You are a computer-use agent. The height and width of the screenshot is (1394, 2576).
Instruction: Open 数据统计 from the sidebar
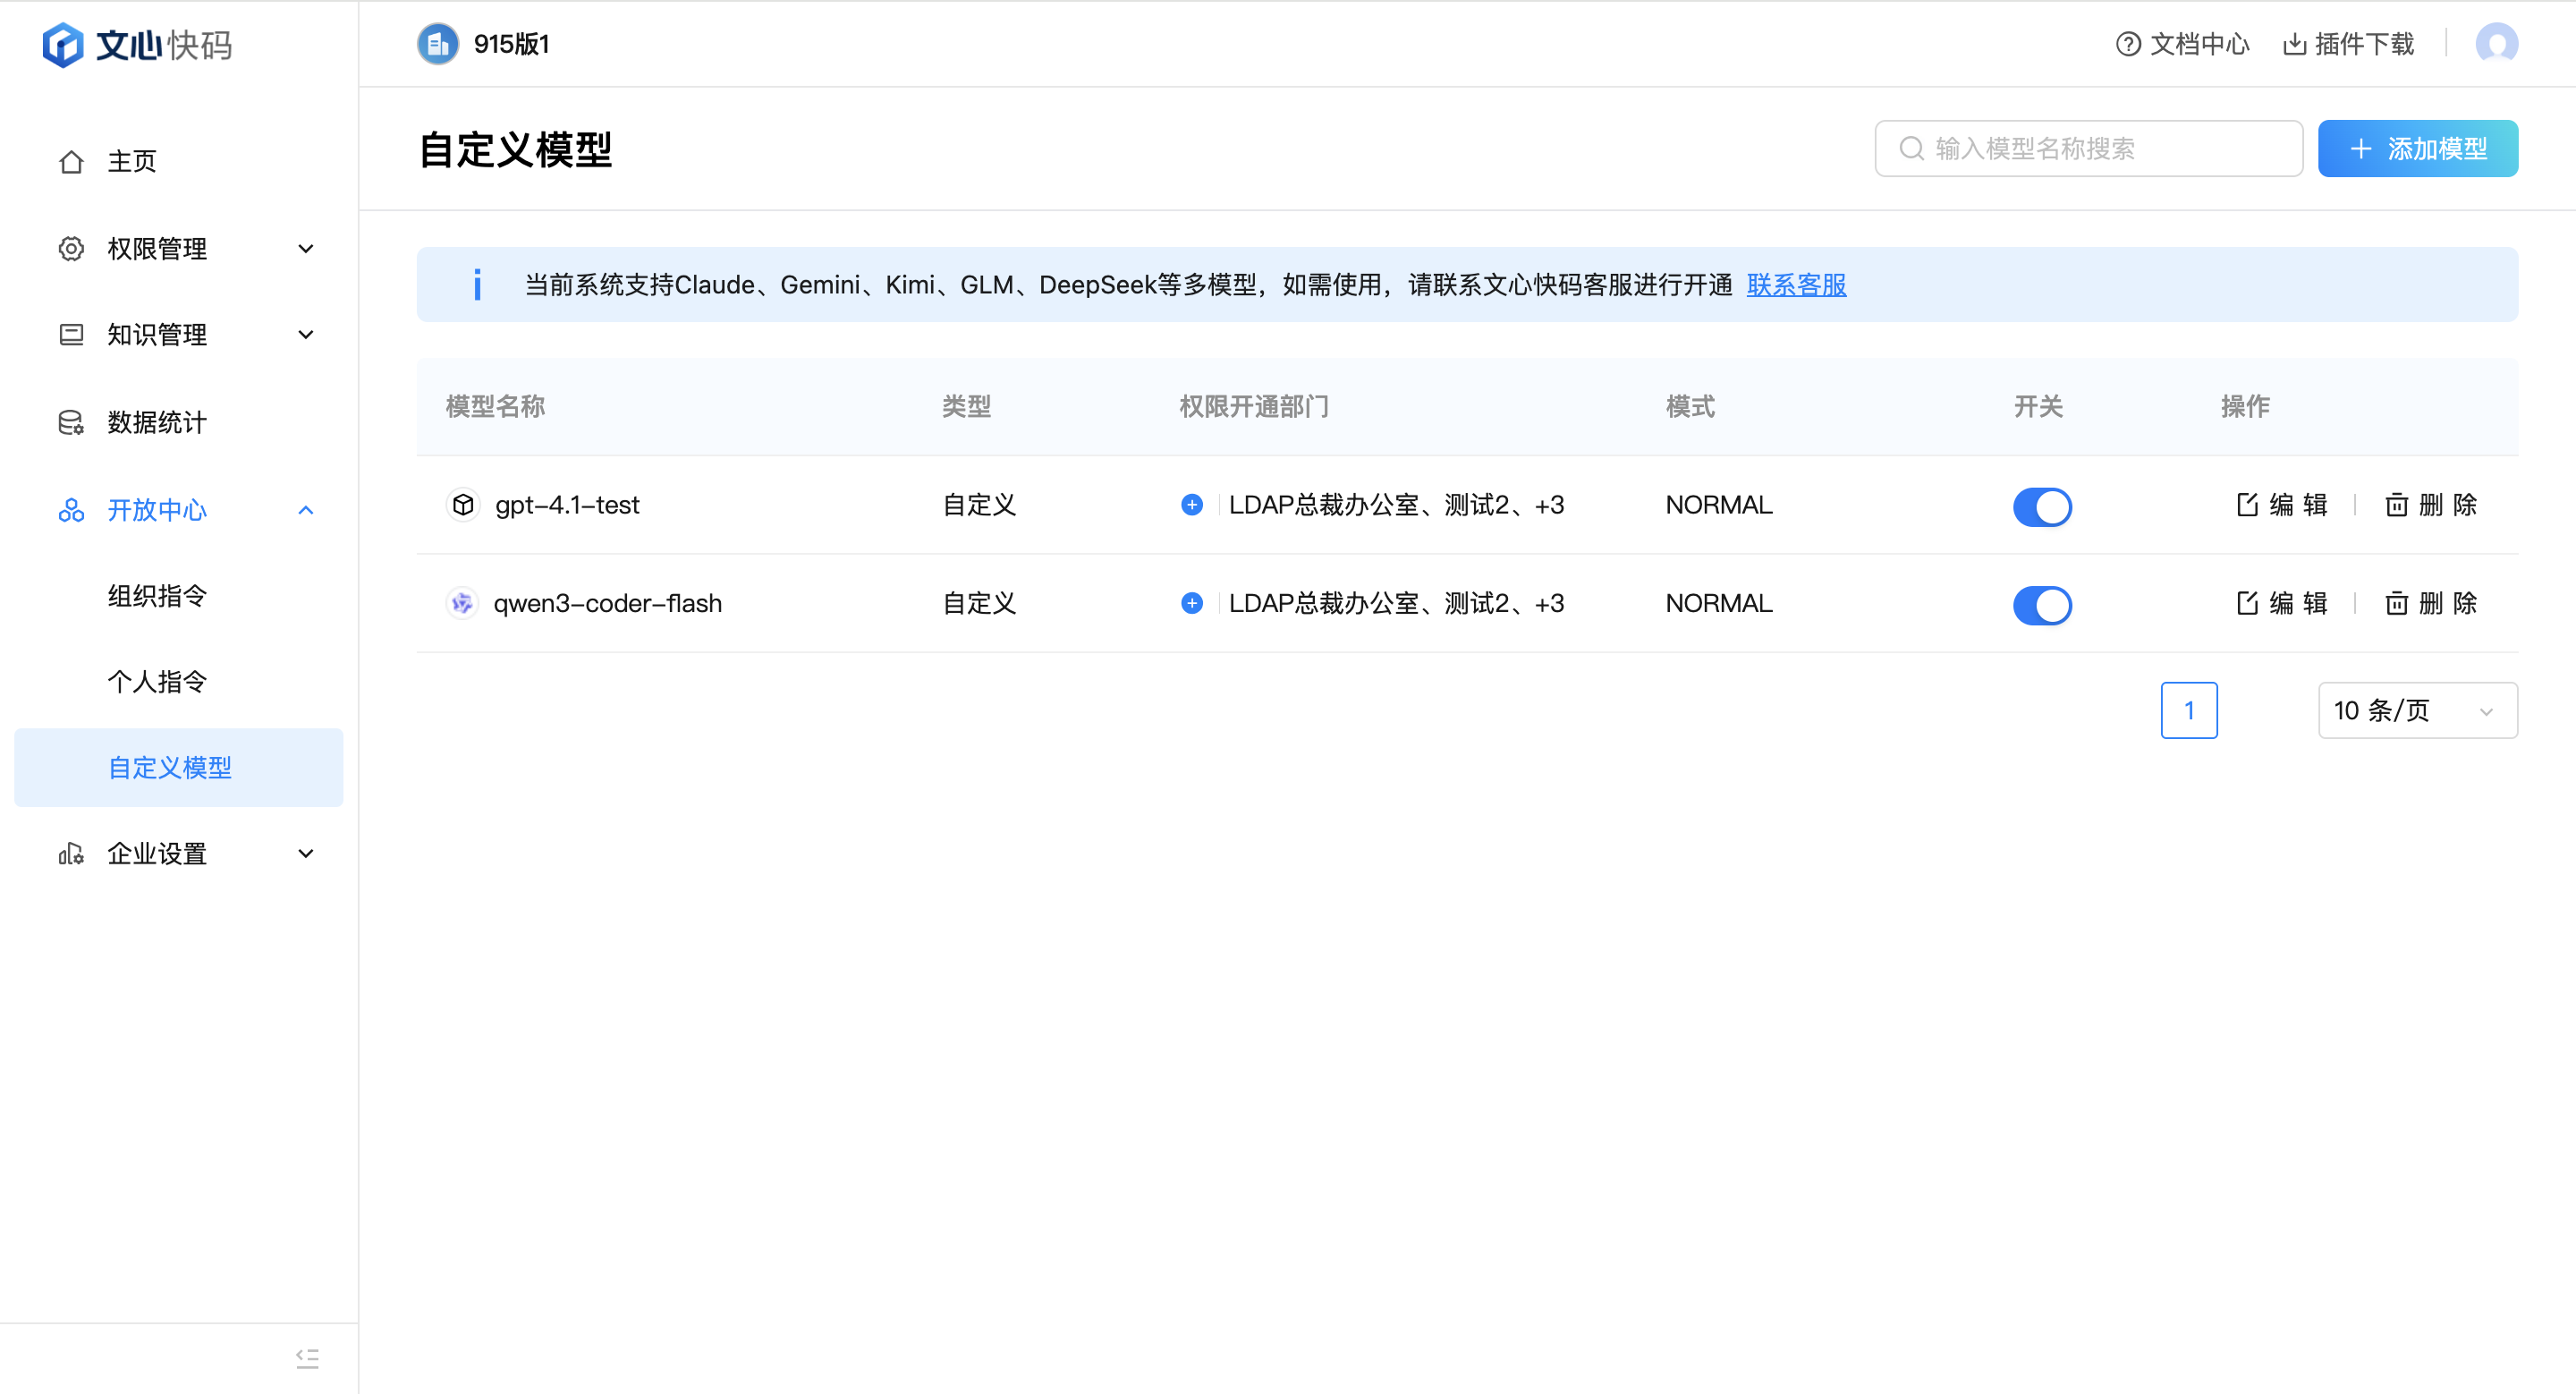coord(157,422)
